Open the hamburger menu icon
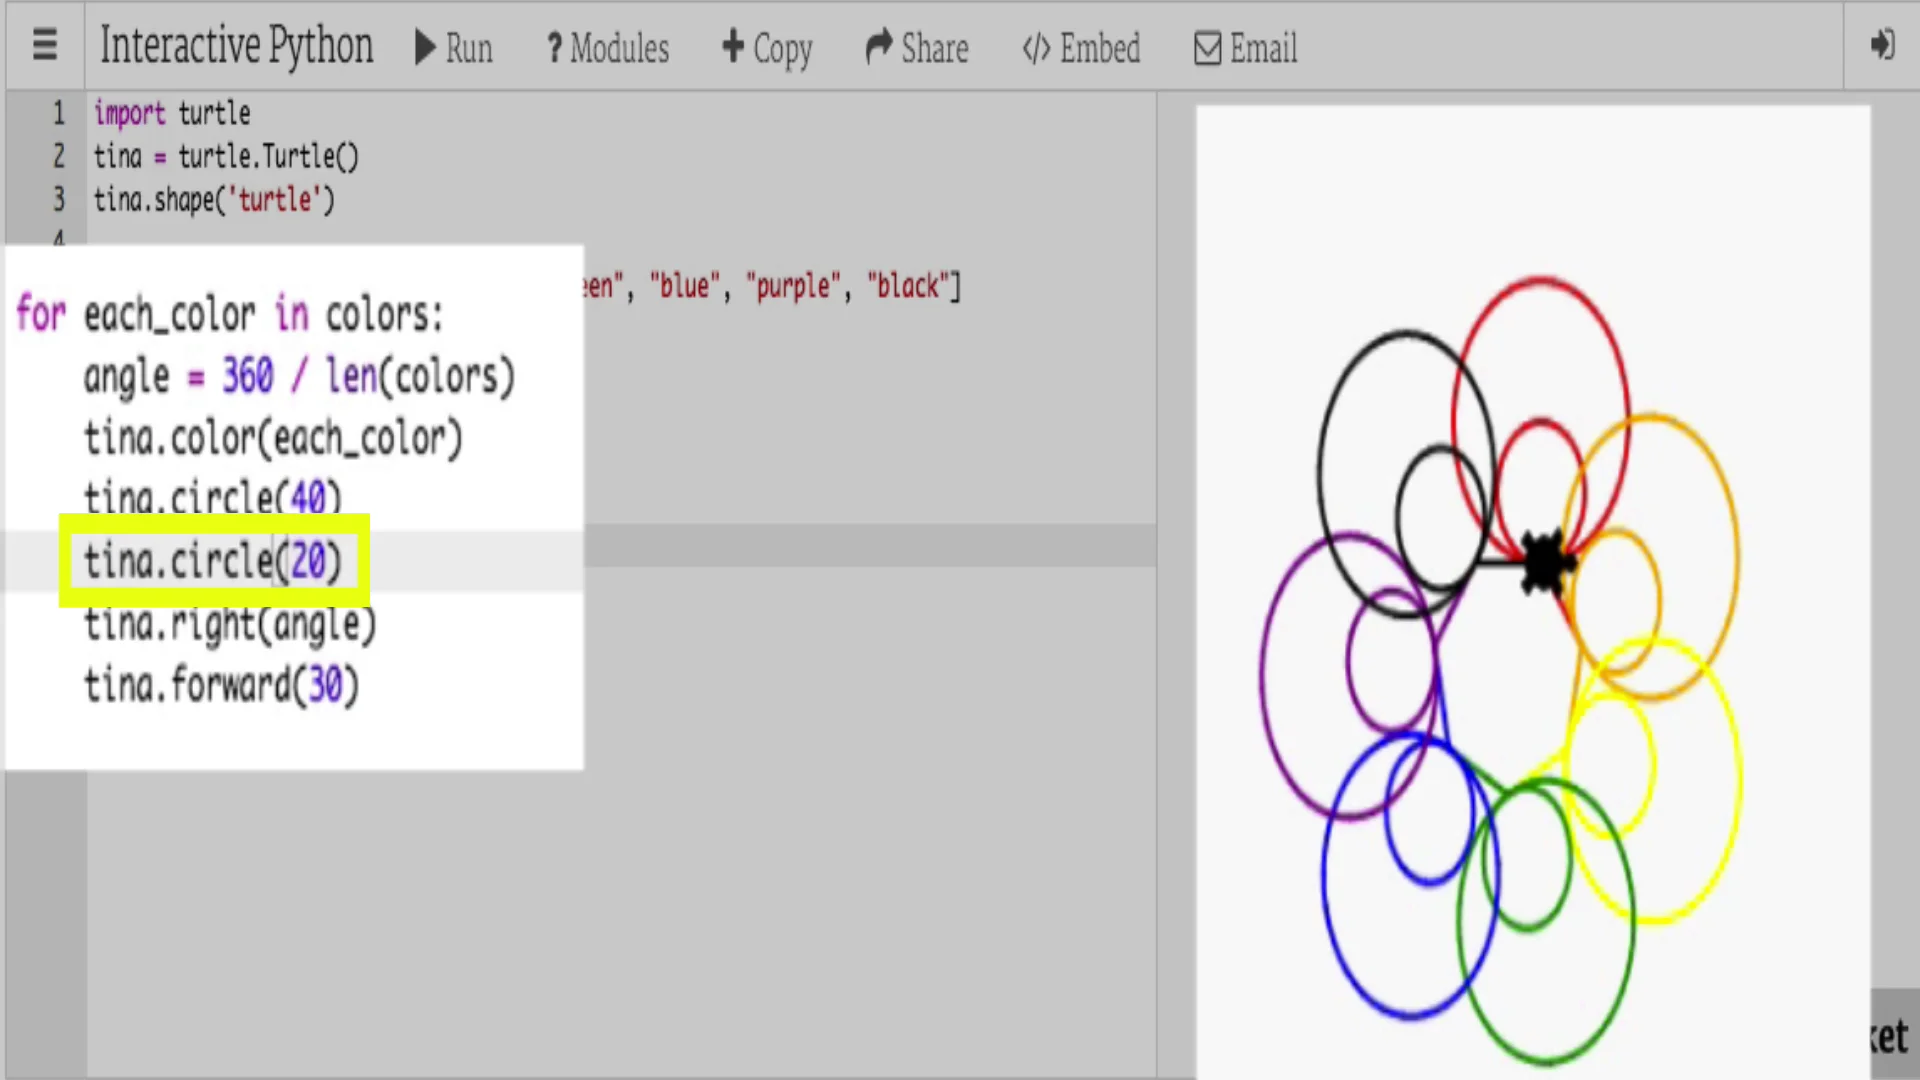Screen dimensions: 1920x1080 [44, 45]
